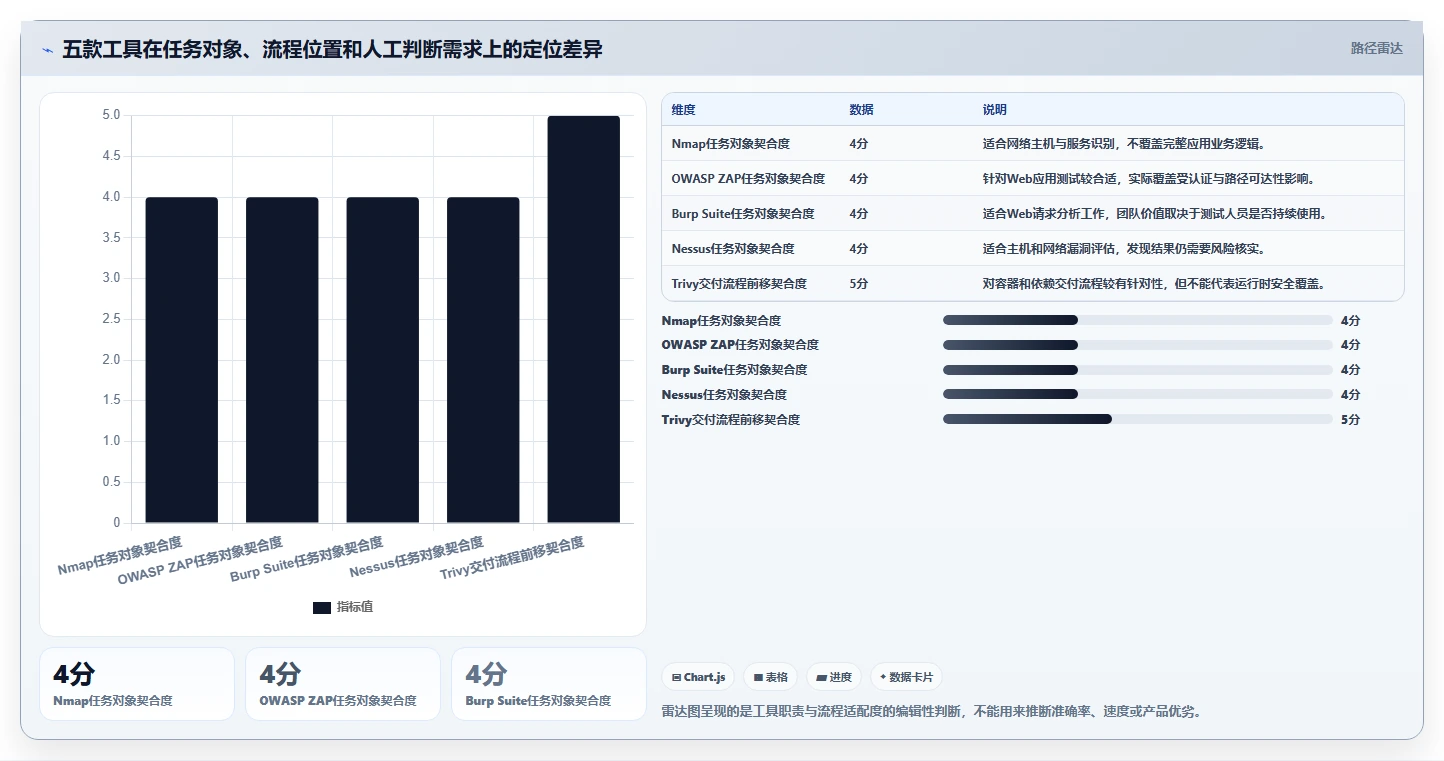Click the Chart.js chip

698,677
